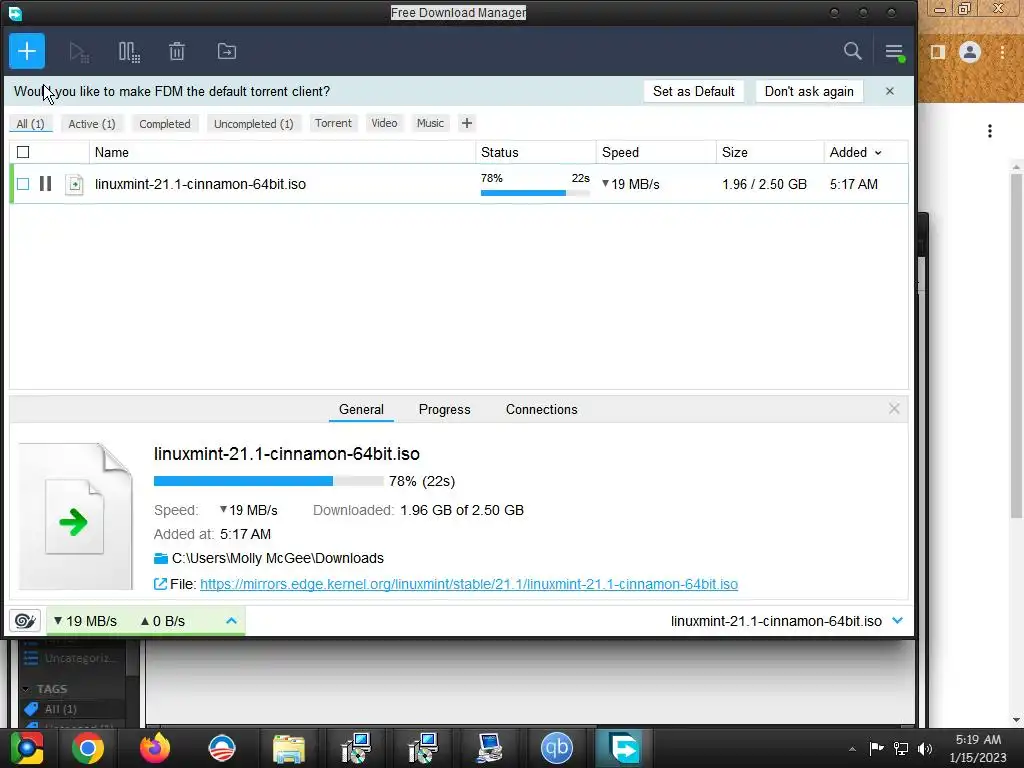
Task: Select the Video filter tab
Action: point(384,123)
